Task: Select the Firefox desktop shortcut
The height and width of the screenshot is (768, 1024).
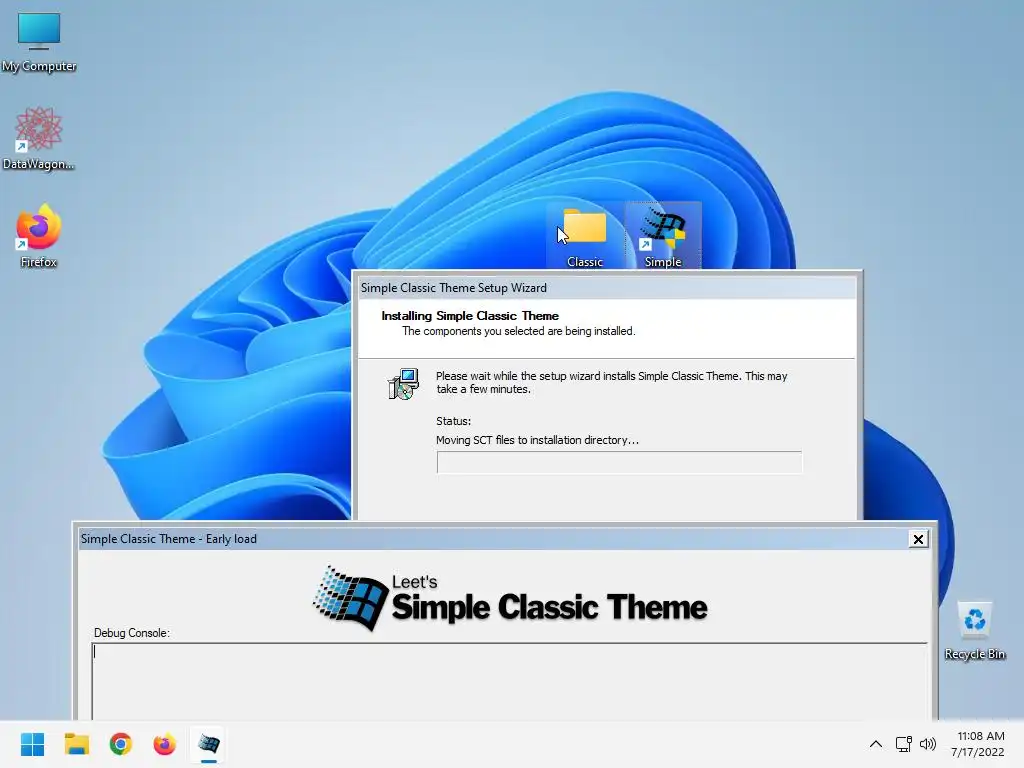Action: click(x=39, y=236)
